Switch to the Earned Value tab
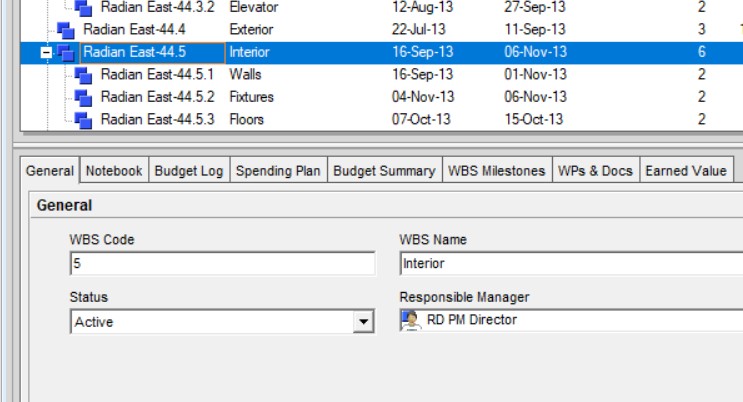Screen dimensions: 743x402 (x=686, y=171)
